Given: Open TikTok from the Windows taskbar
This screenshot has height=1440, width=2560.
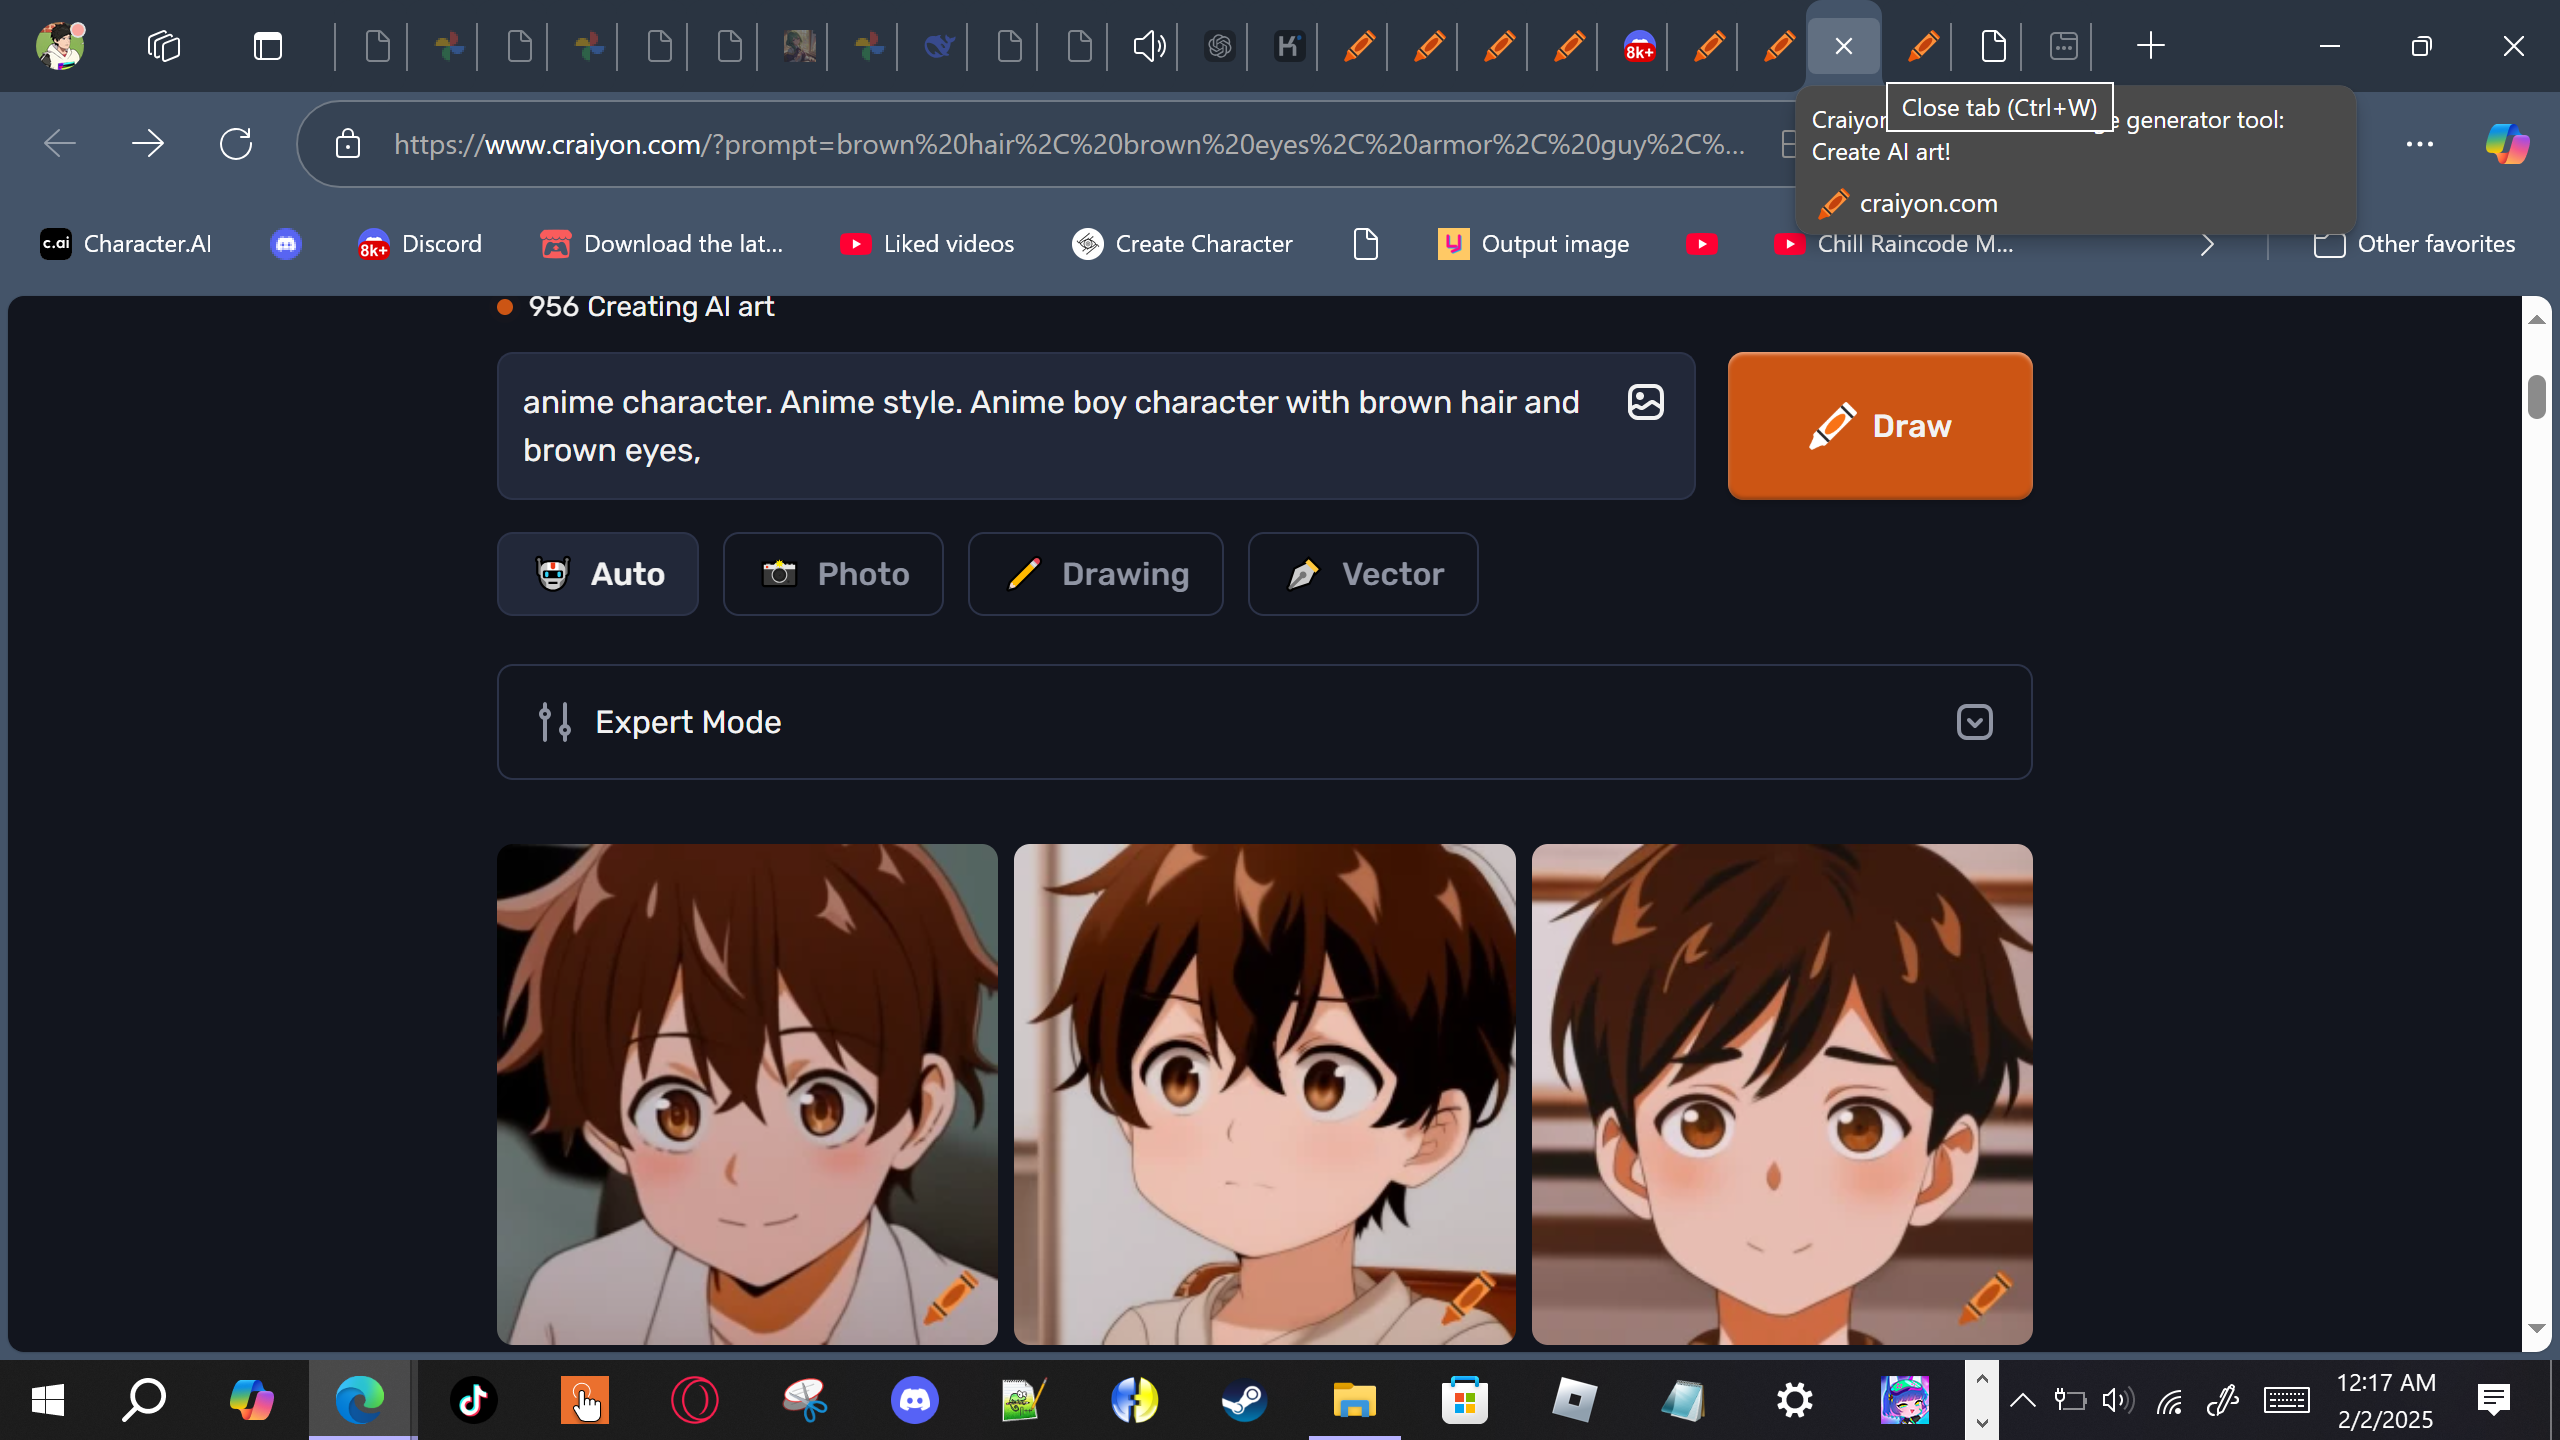Looking at the screenshot, I should [x=473, y=1400].
